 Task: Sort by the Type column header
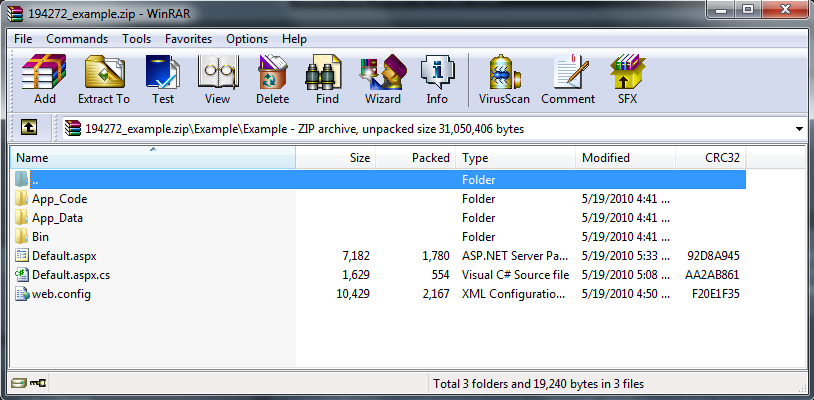click(x=516, y=158)
